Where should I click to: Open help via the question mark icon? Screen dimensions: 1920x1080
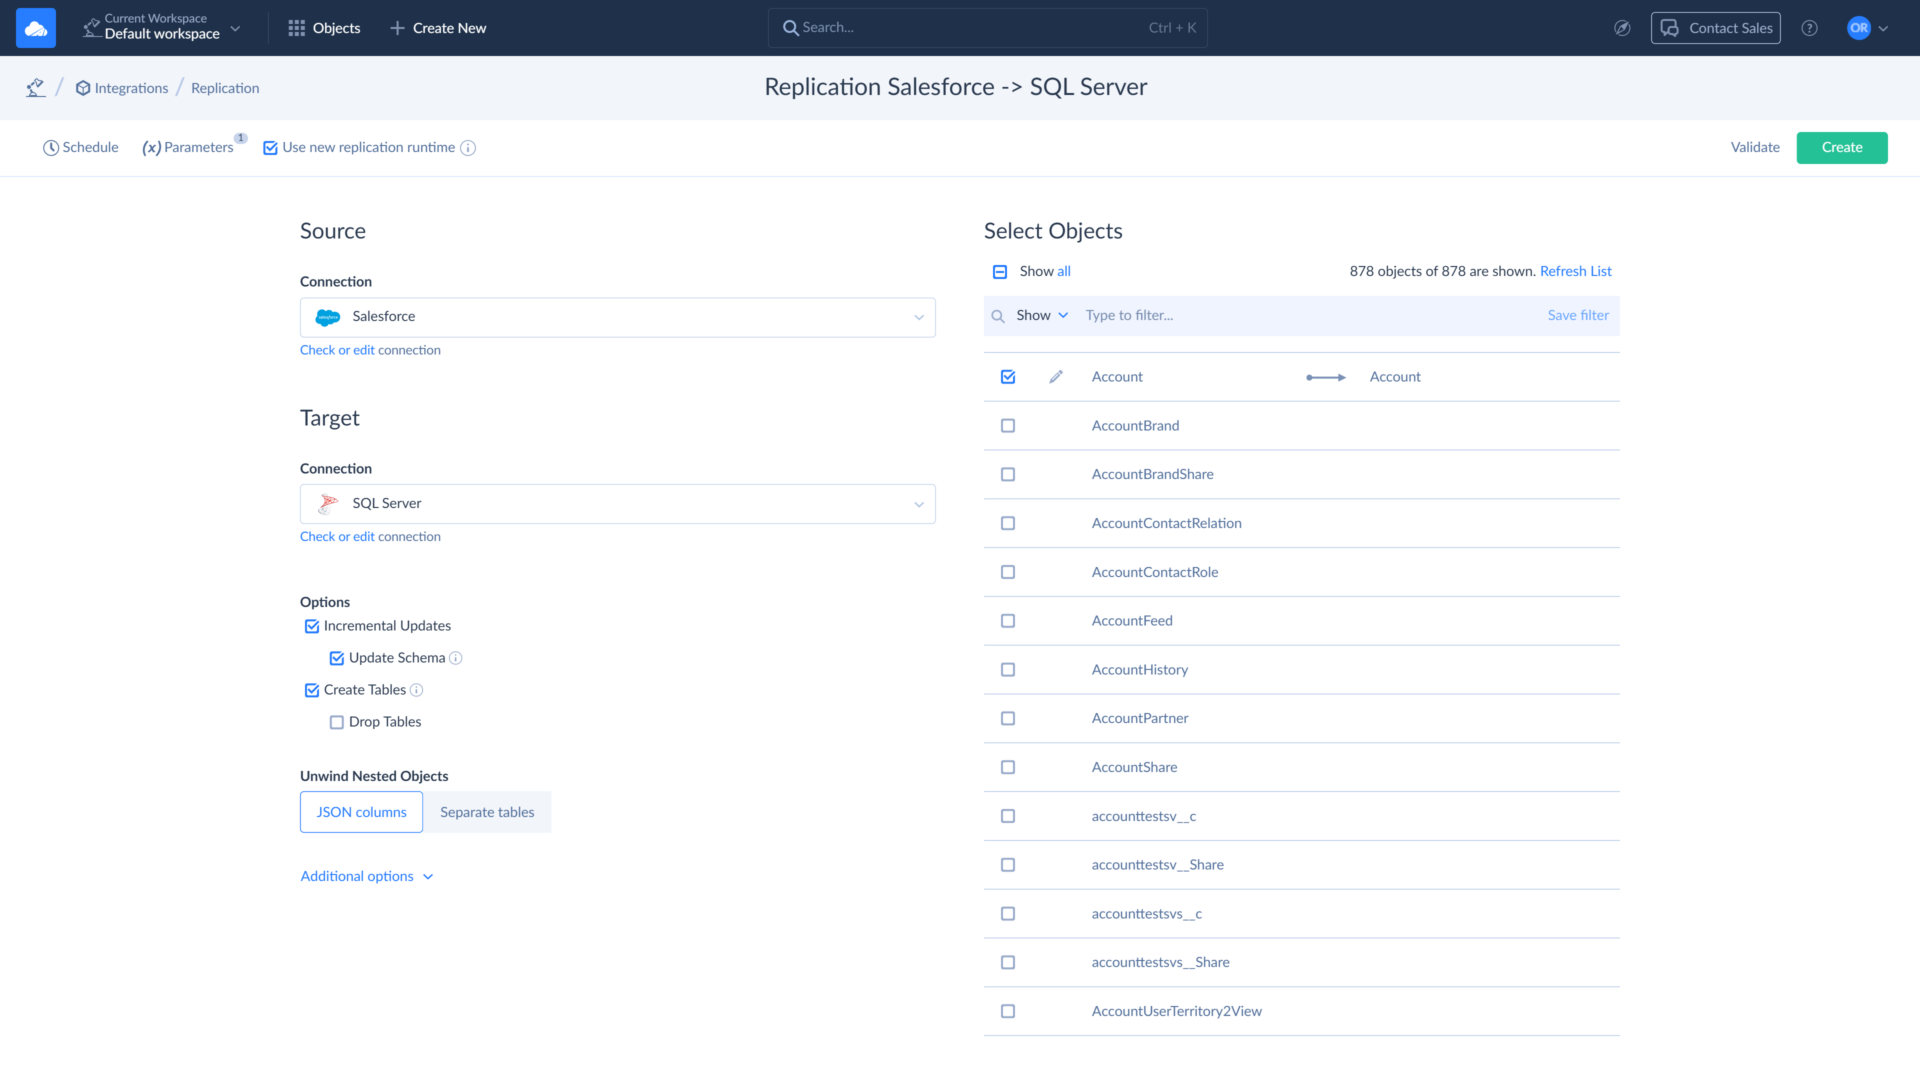point(1810,28)
